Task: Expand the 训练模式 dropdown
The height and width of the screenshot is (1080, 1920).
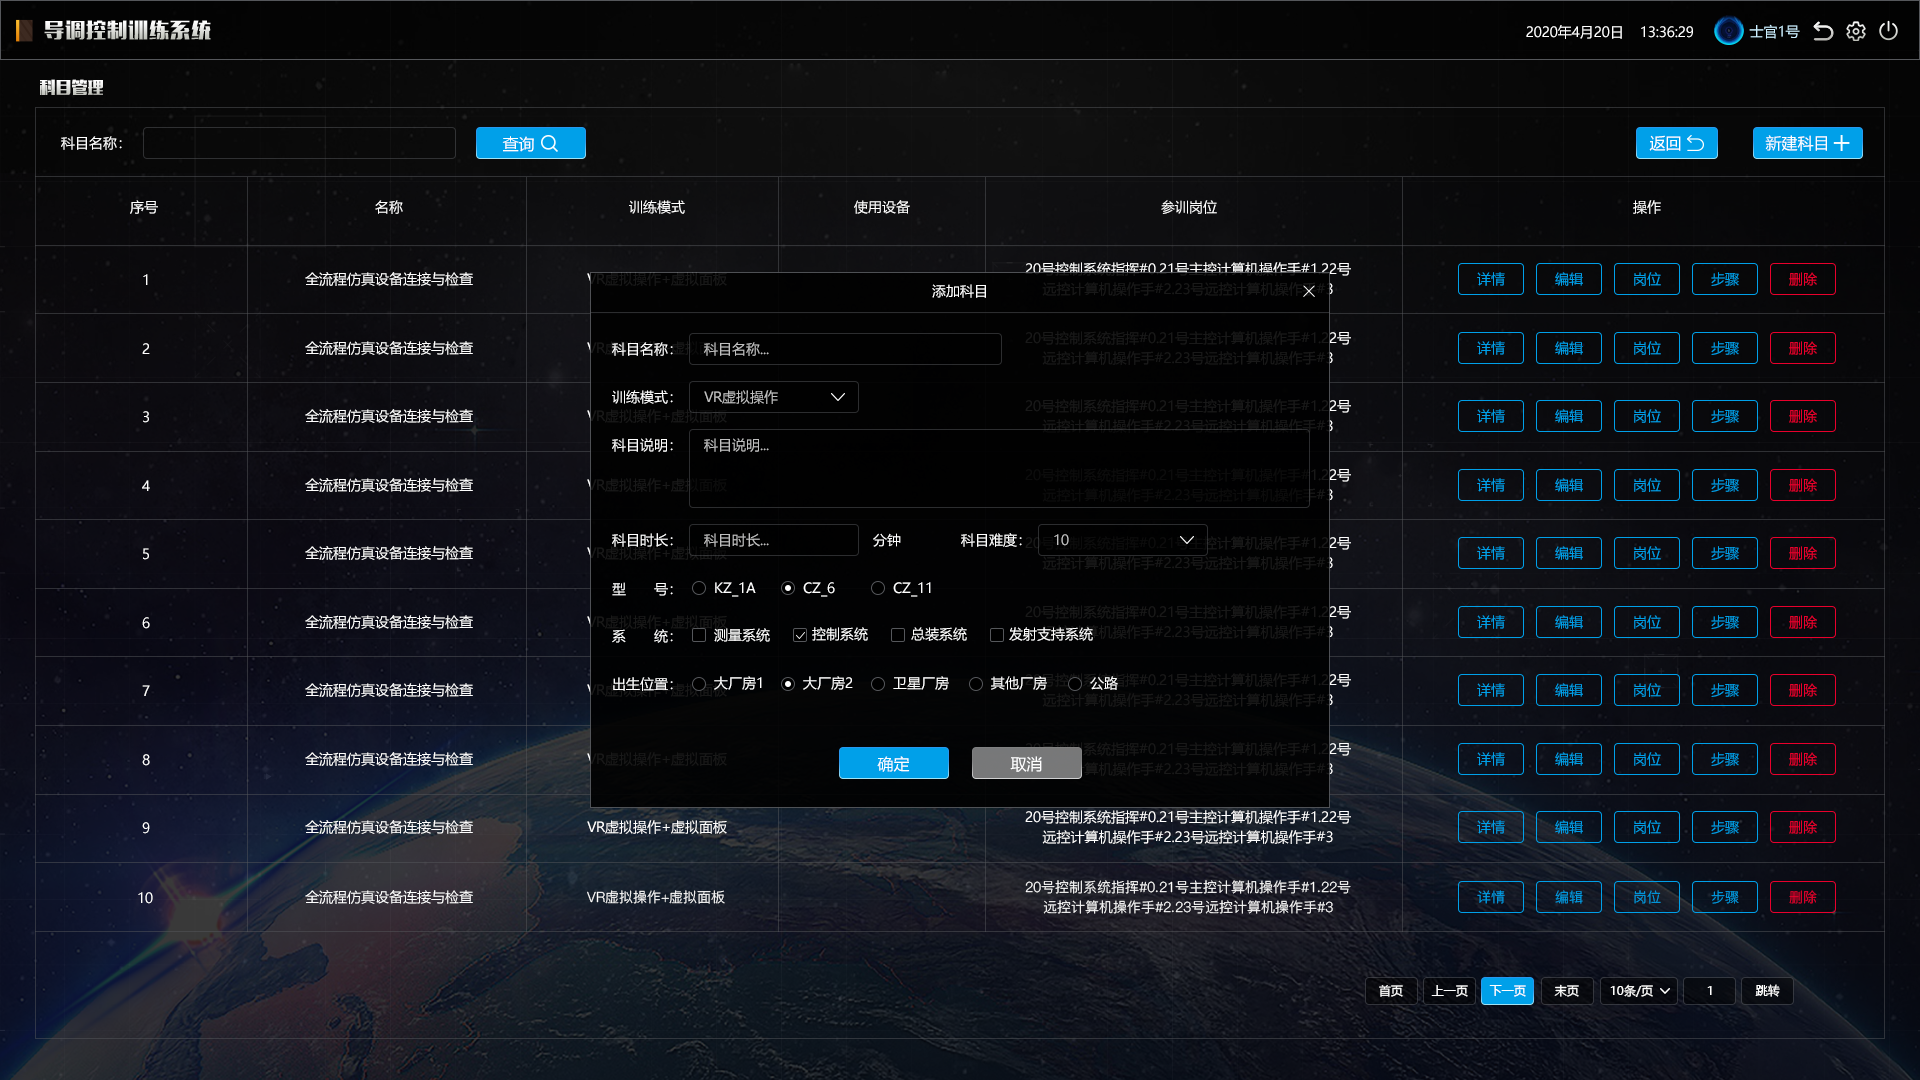Action: click(773, 397)
